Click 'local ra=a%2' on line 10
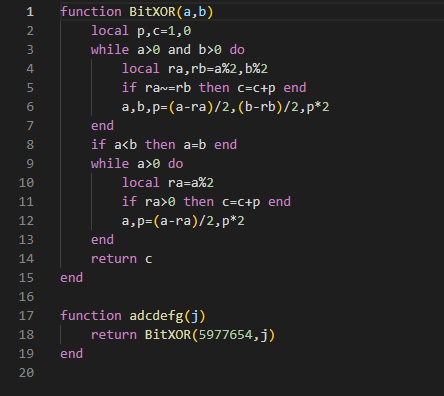Viewport: 444px width, 396px height. tap(168, 183)
